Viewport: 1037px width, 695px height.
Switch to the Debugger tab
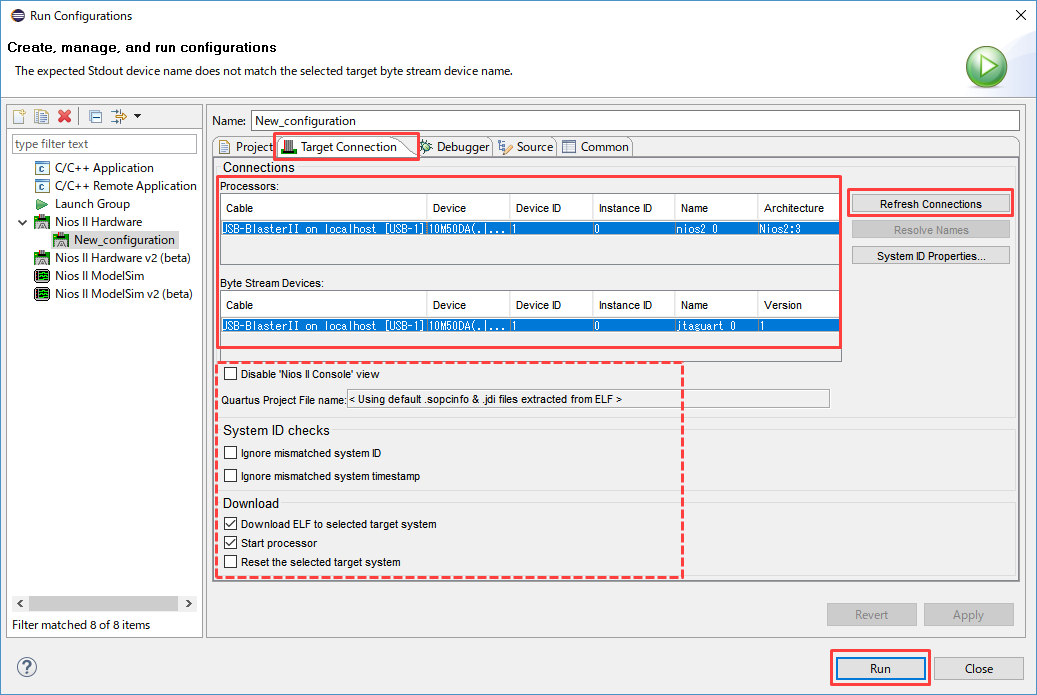[x=455, y=147]
